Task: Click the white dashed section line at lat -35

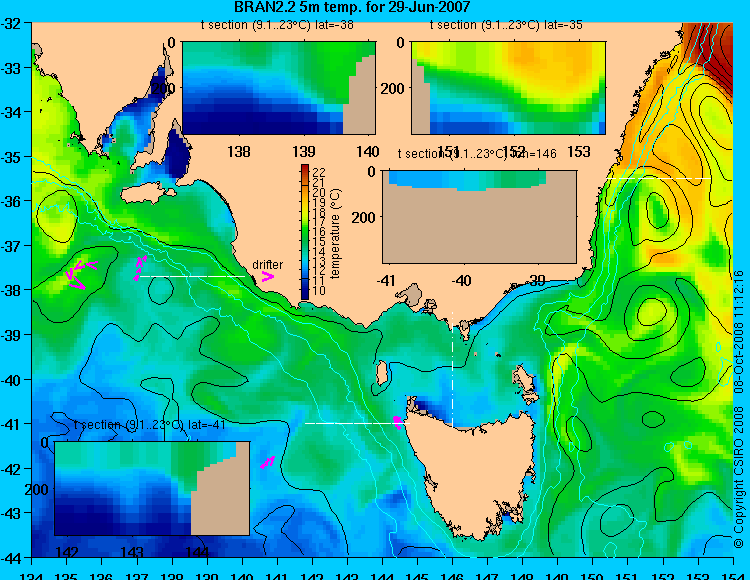Action: click(658, 179)
